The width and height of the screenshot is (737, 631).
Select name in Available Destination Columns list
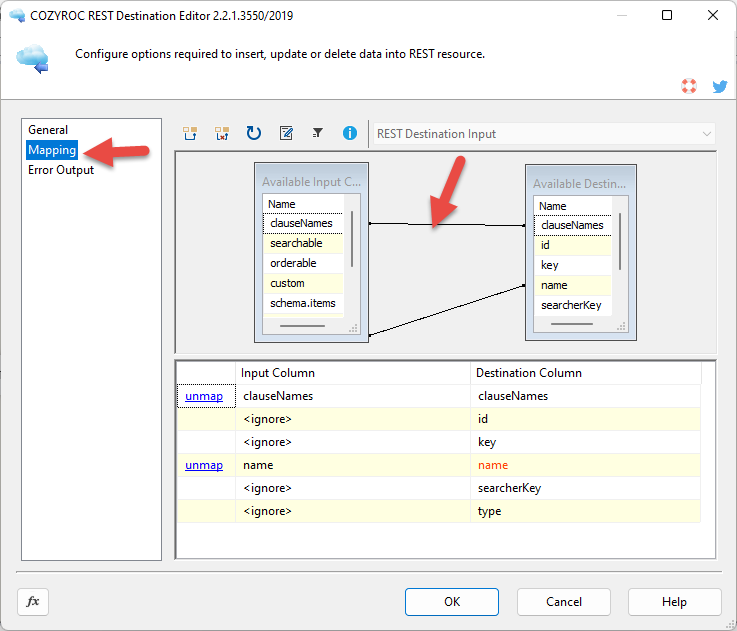point(572,285)
